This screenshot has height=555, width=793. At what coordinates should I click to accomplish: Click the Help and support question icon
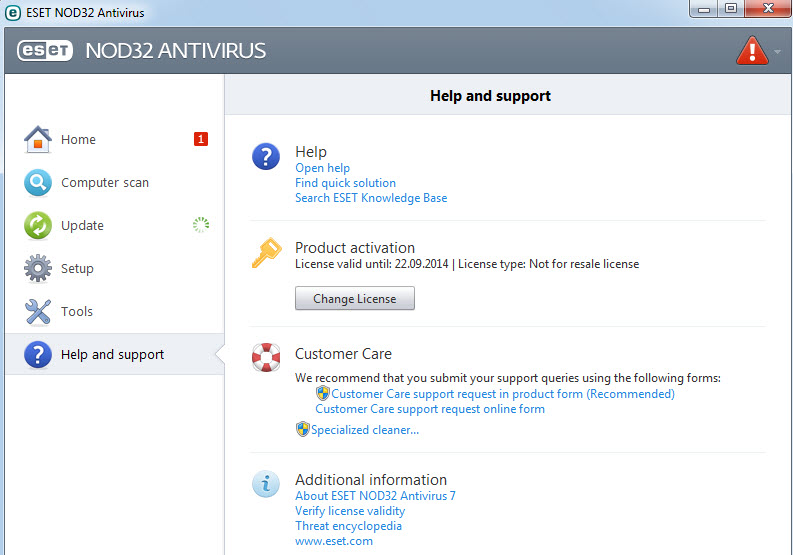(37, 355)
